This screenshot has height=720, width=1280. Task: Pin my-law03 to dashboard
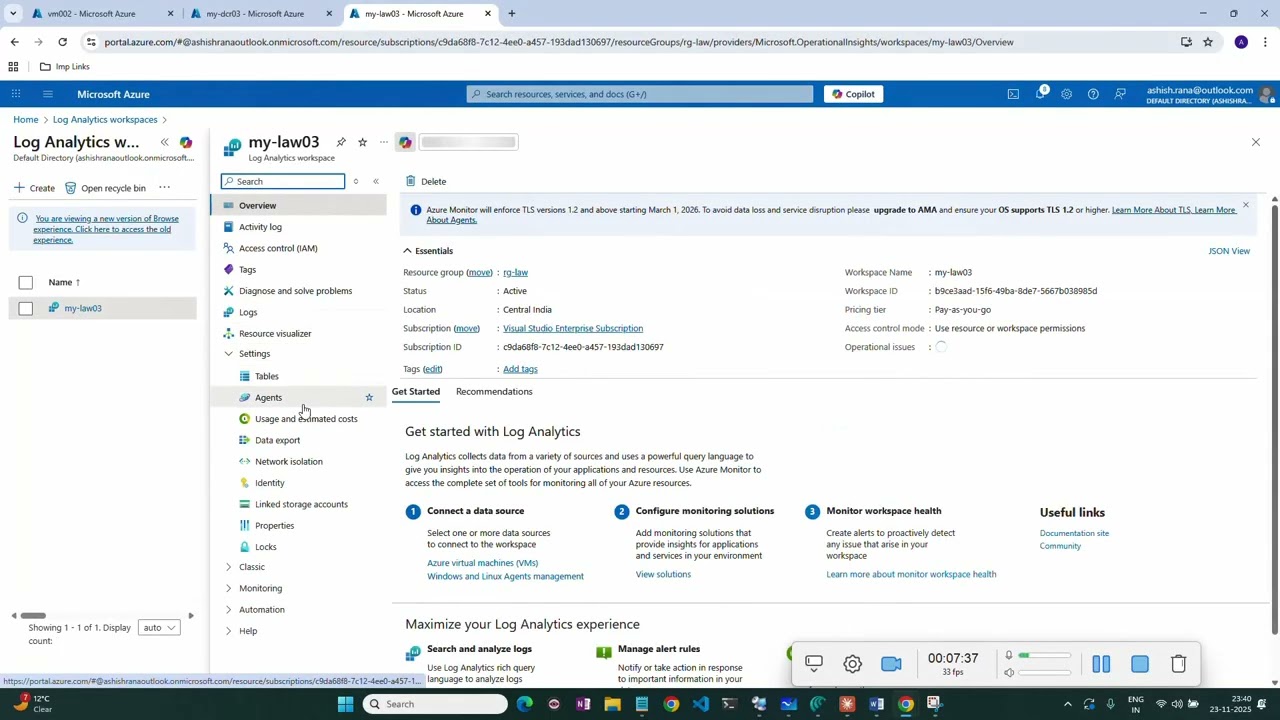pos(341,142)
